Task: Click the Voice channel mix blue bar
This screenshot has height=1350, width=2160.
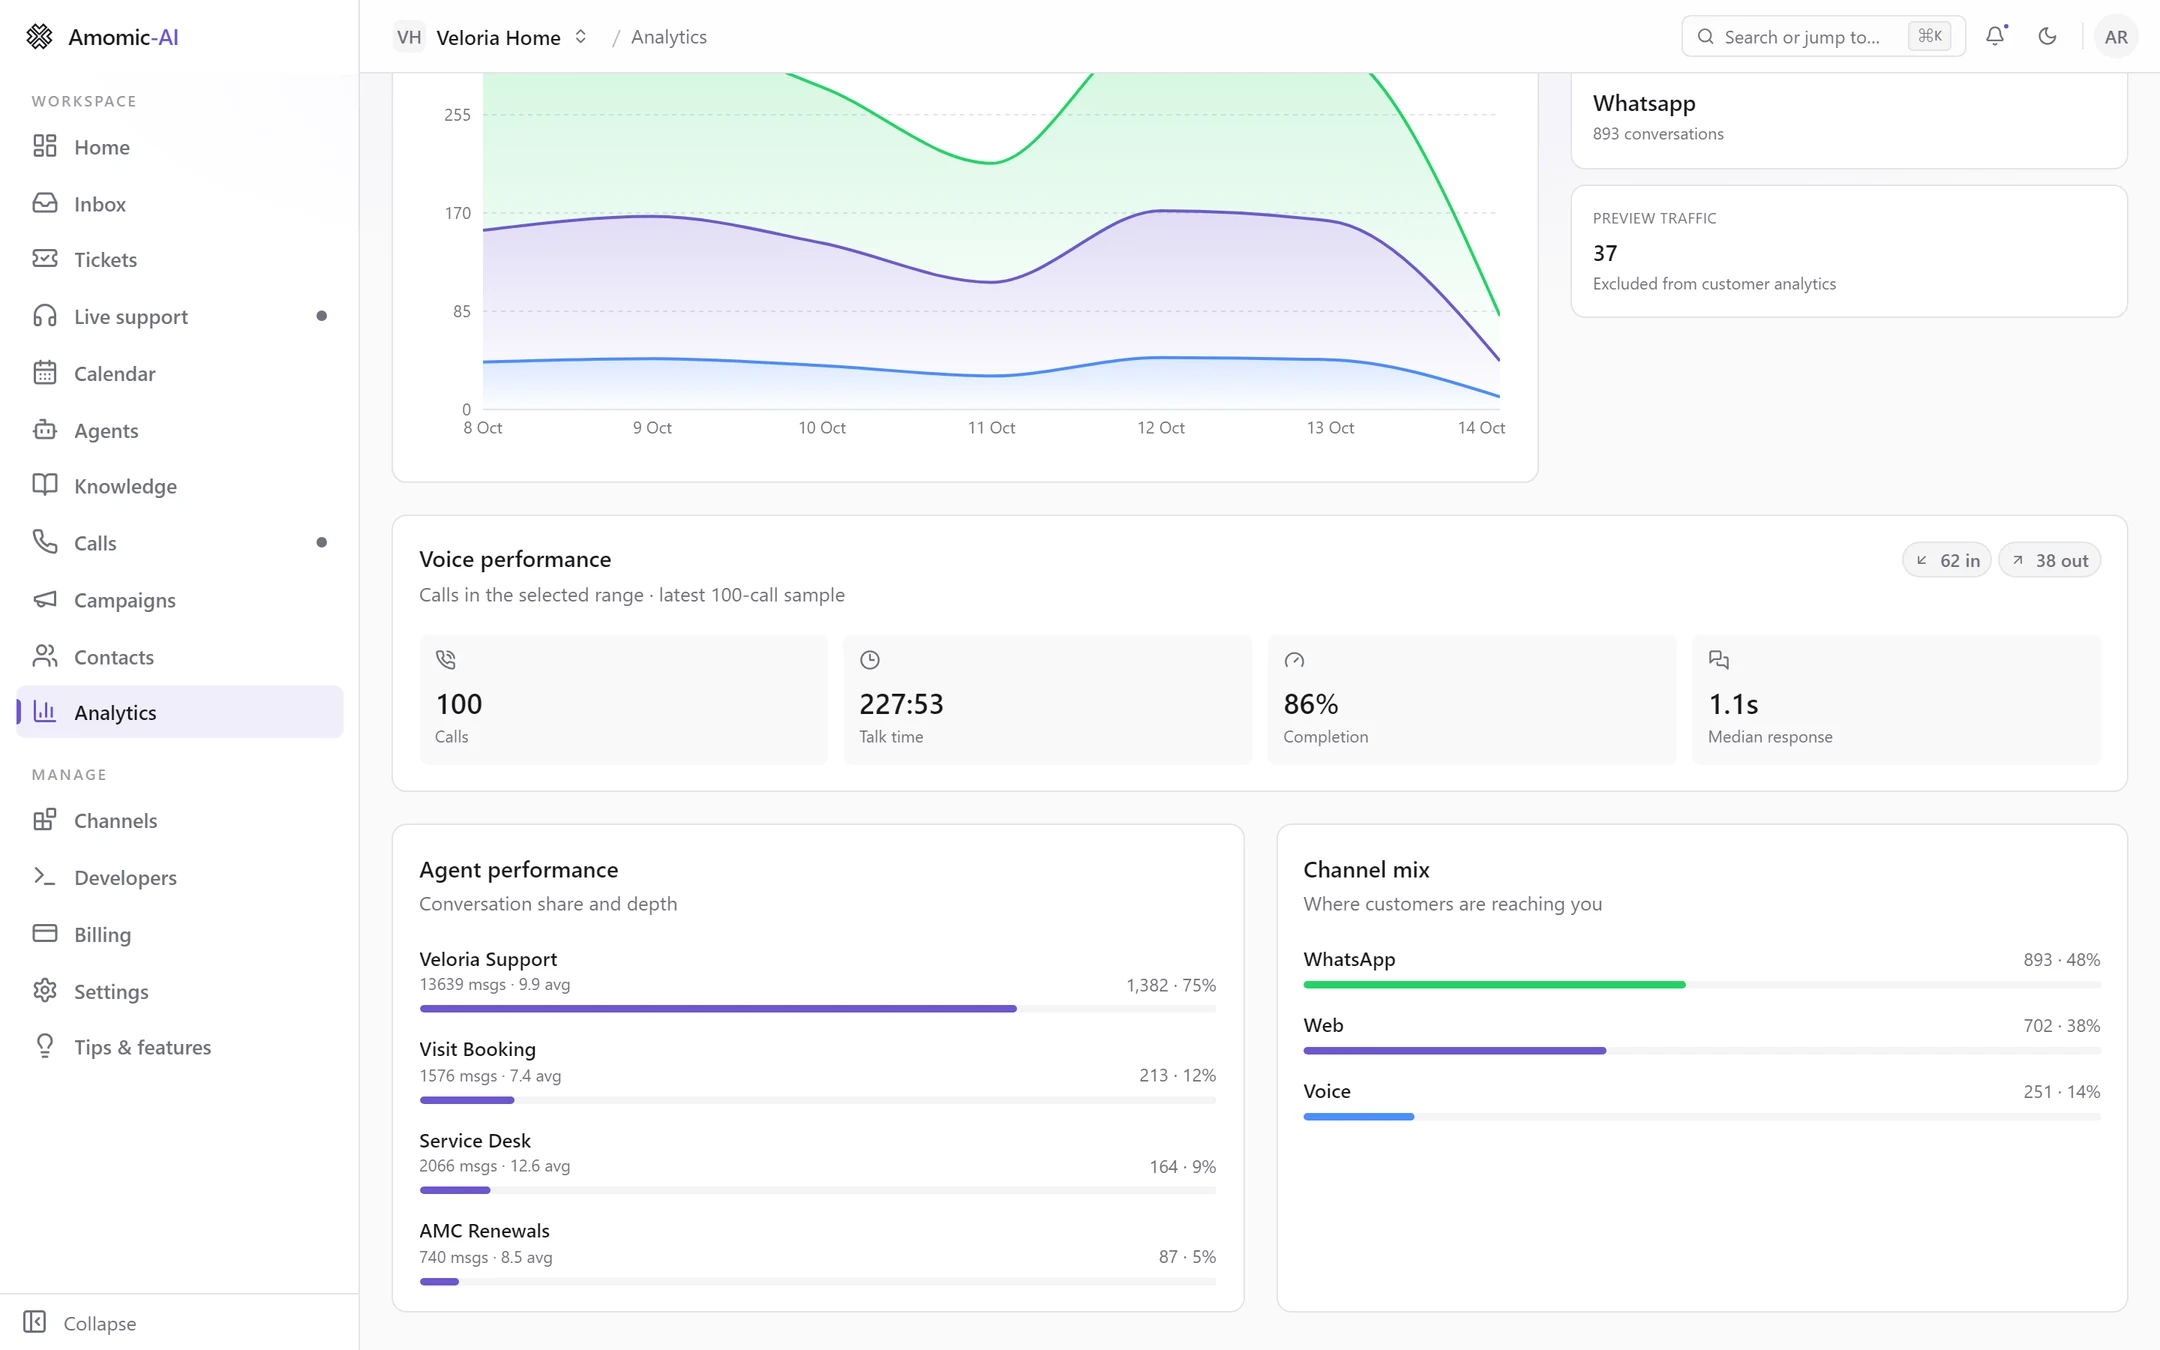Action: tap(1359, 1117)
